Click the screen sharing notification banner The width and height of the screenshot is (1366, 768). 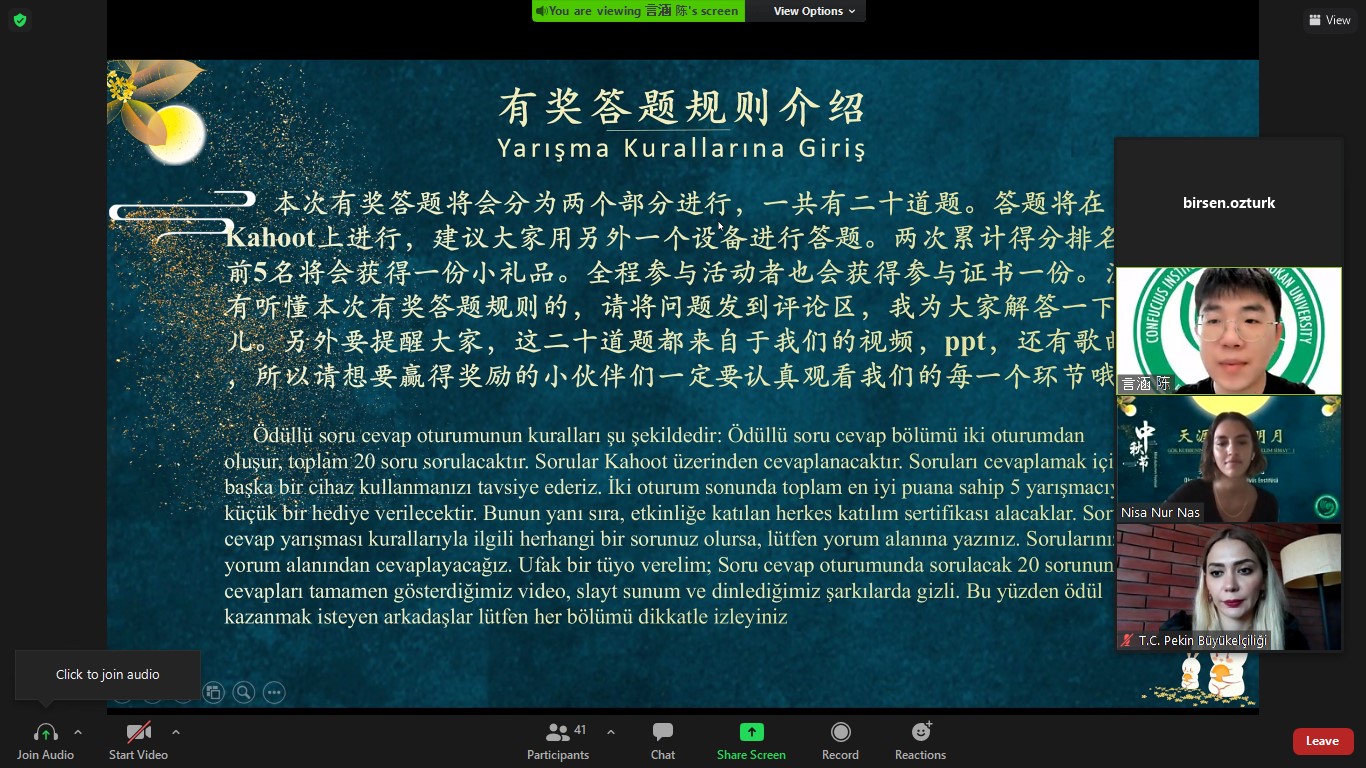[638, 11]
